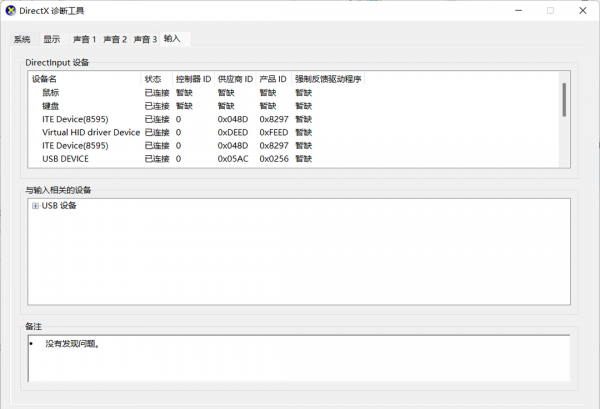Select the USB DEVICE row
Image resolution: width=600 pixels, height=409 pixels.
point(66,158)
